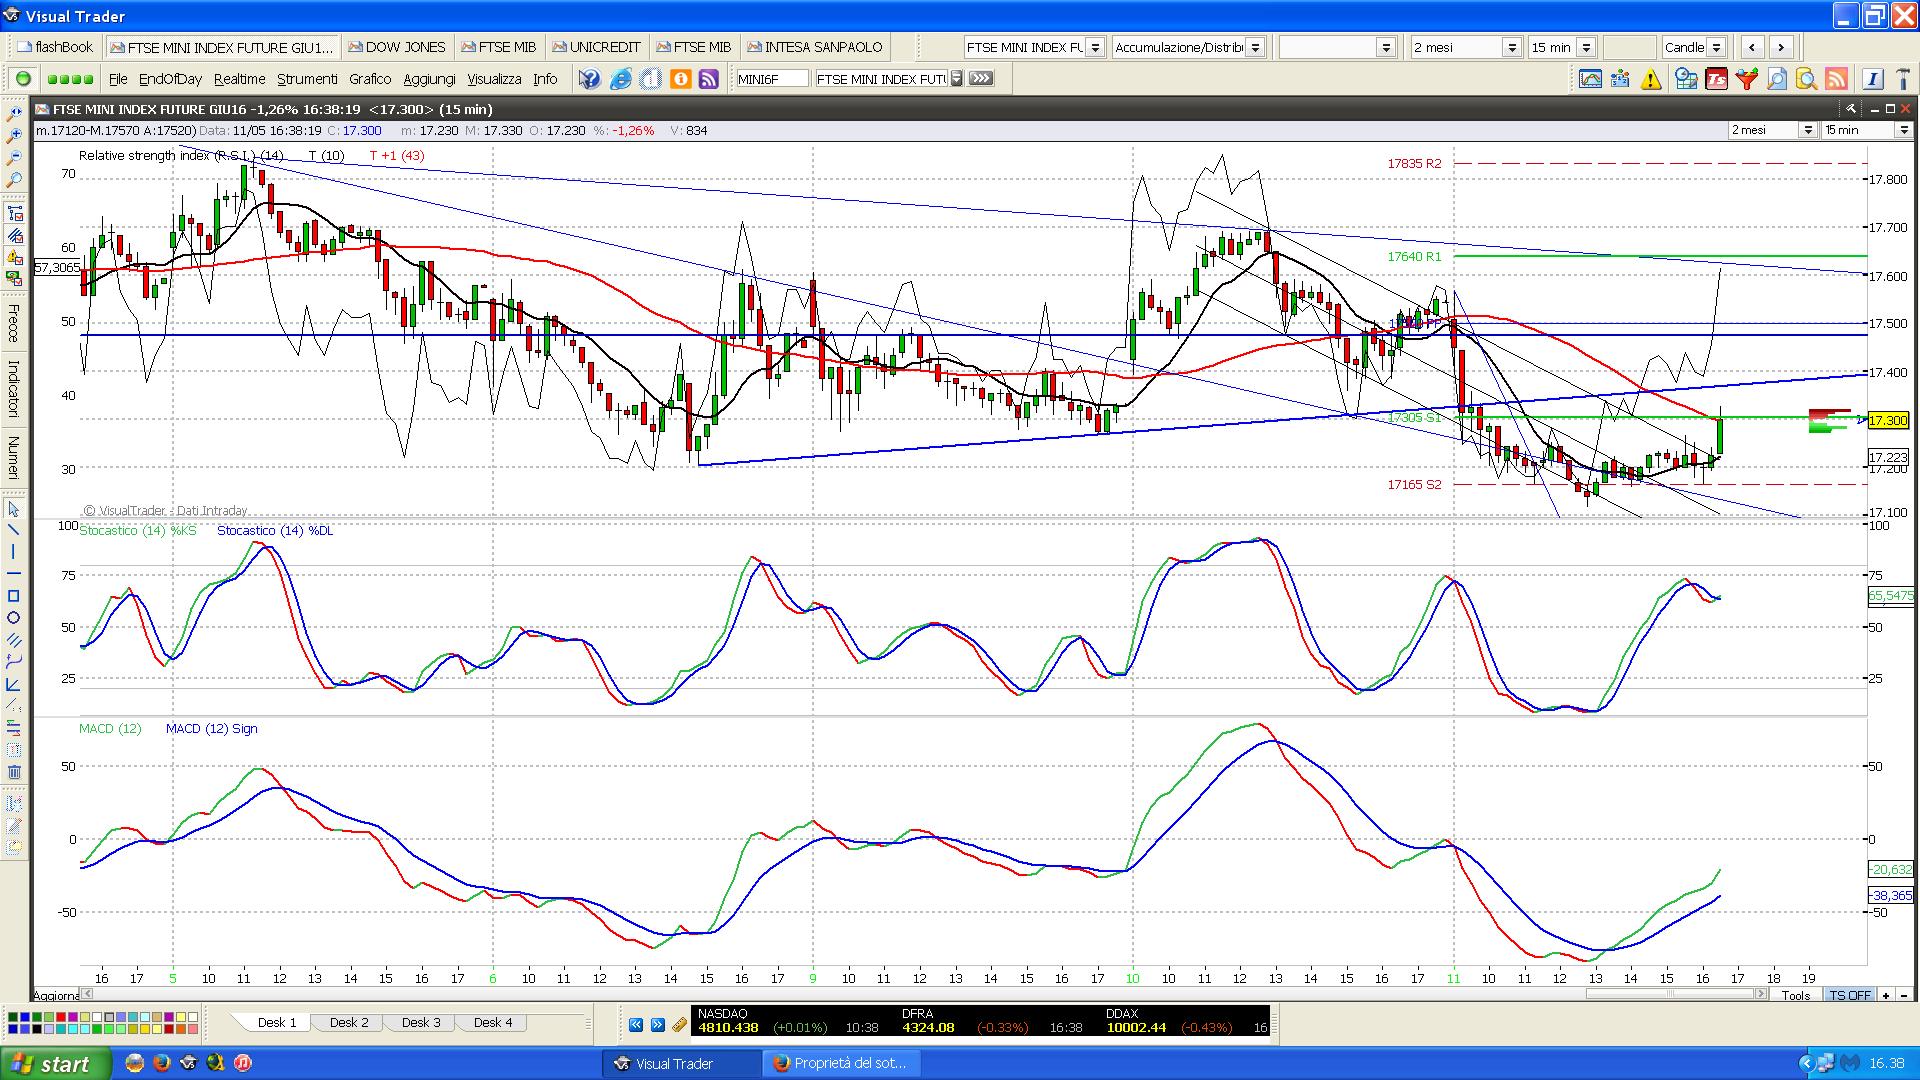Click the previous arrow button in top toolbar
Viewport: 1920px width, 1080px height.
click(x=1752, y=47)
